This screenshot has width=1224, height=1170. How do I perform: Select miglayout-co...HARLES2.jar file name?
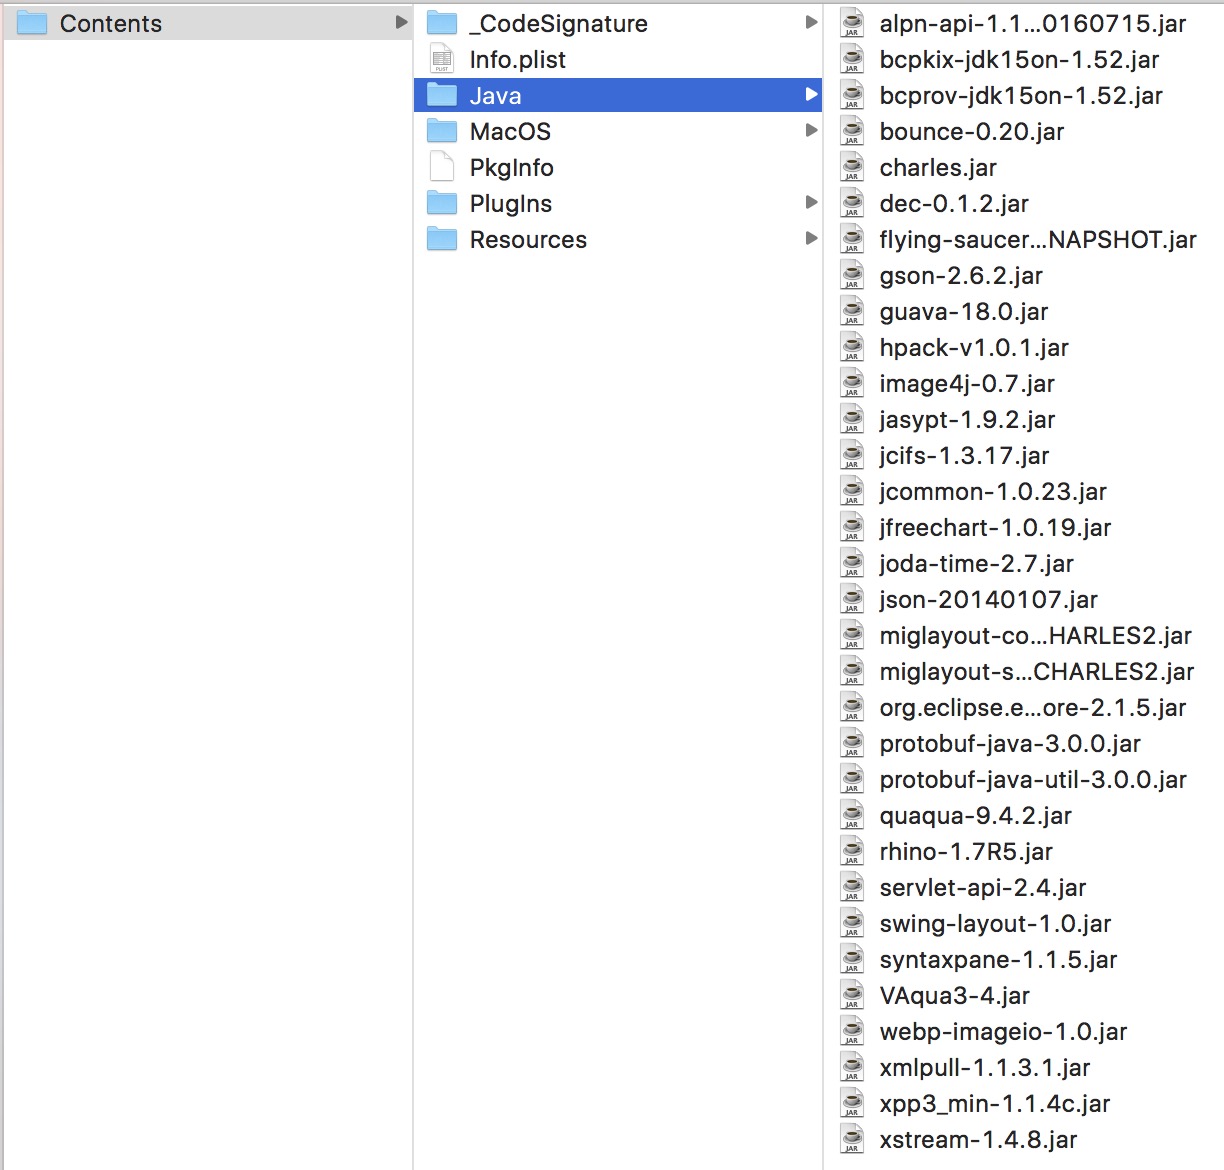tap(1035, 636)
